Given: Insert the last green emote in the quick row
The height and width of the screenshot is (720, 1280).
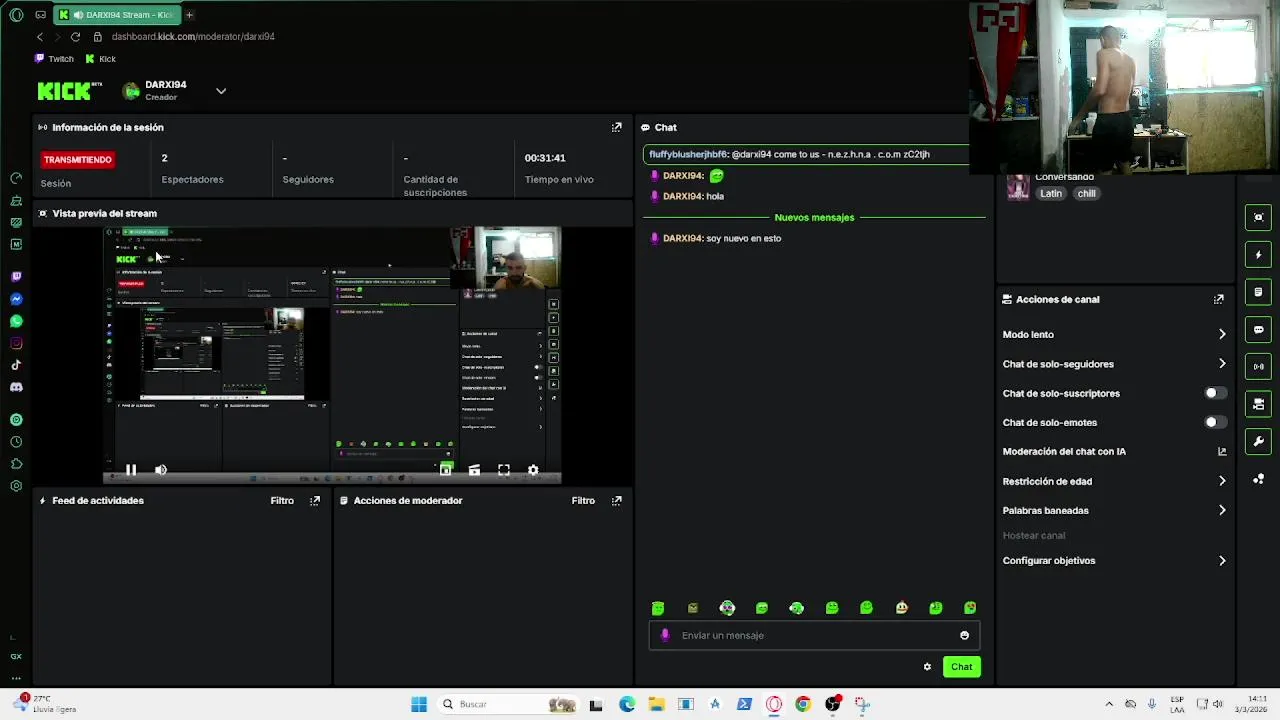Looking at the screenshot, I should coord(970,608).
